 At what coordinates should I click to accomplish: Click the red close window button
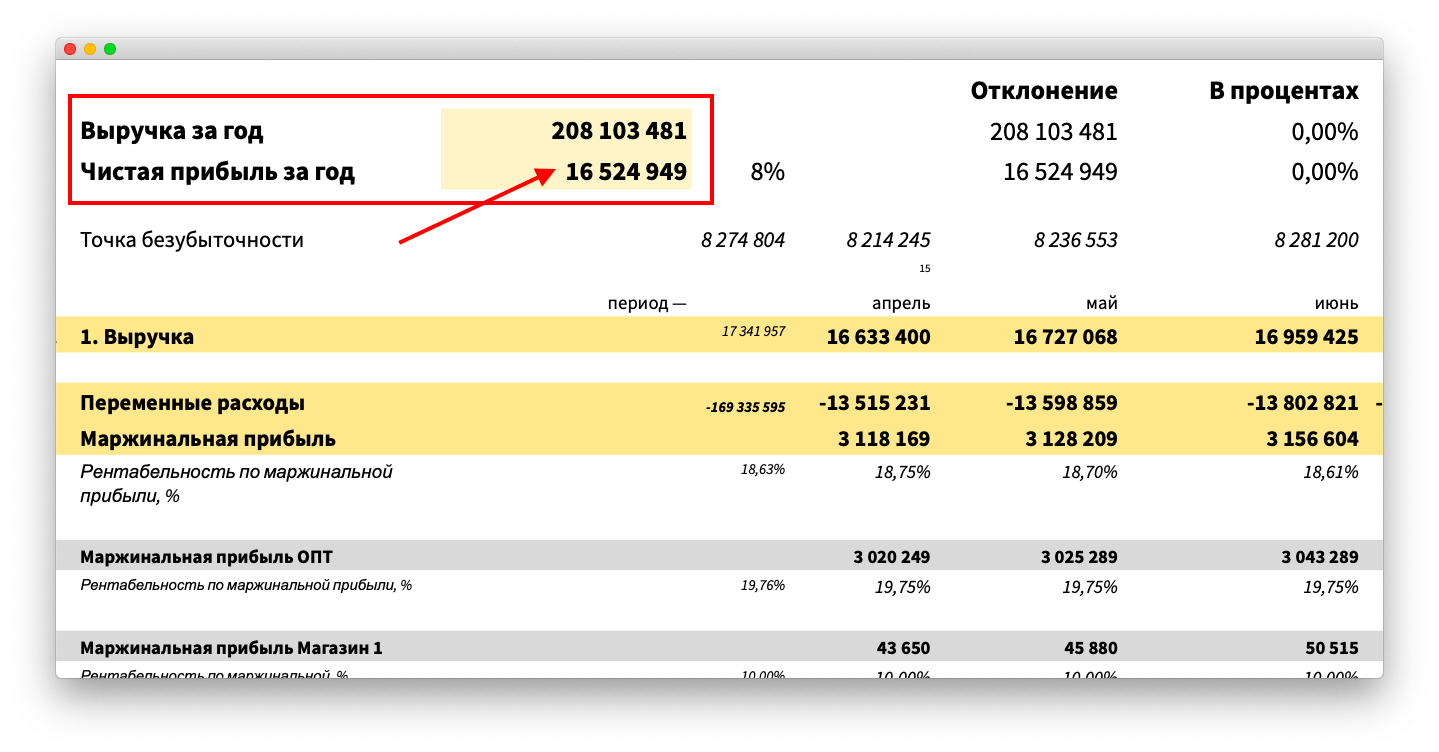click(x=70, y=49)
